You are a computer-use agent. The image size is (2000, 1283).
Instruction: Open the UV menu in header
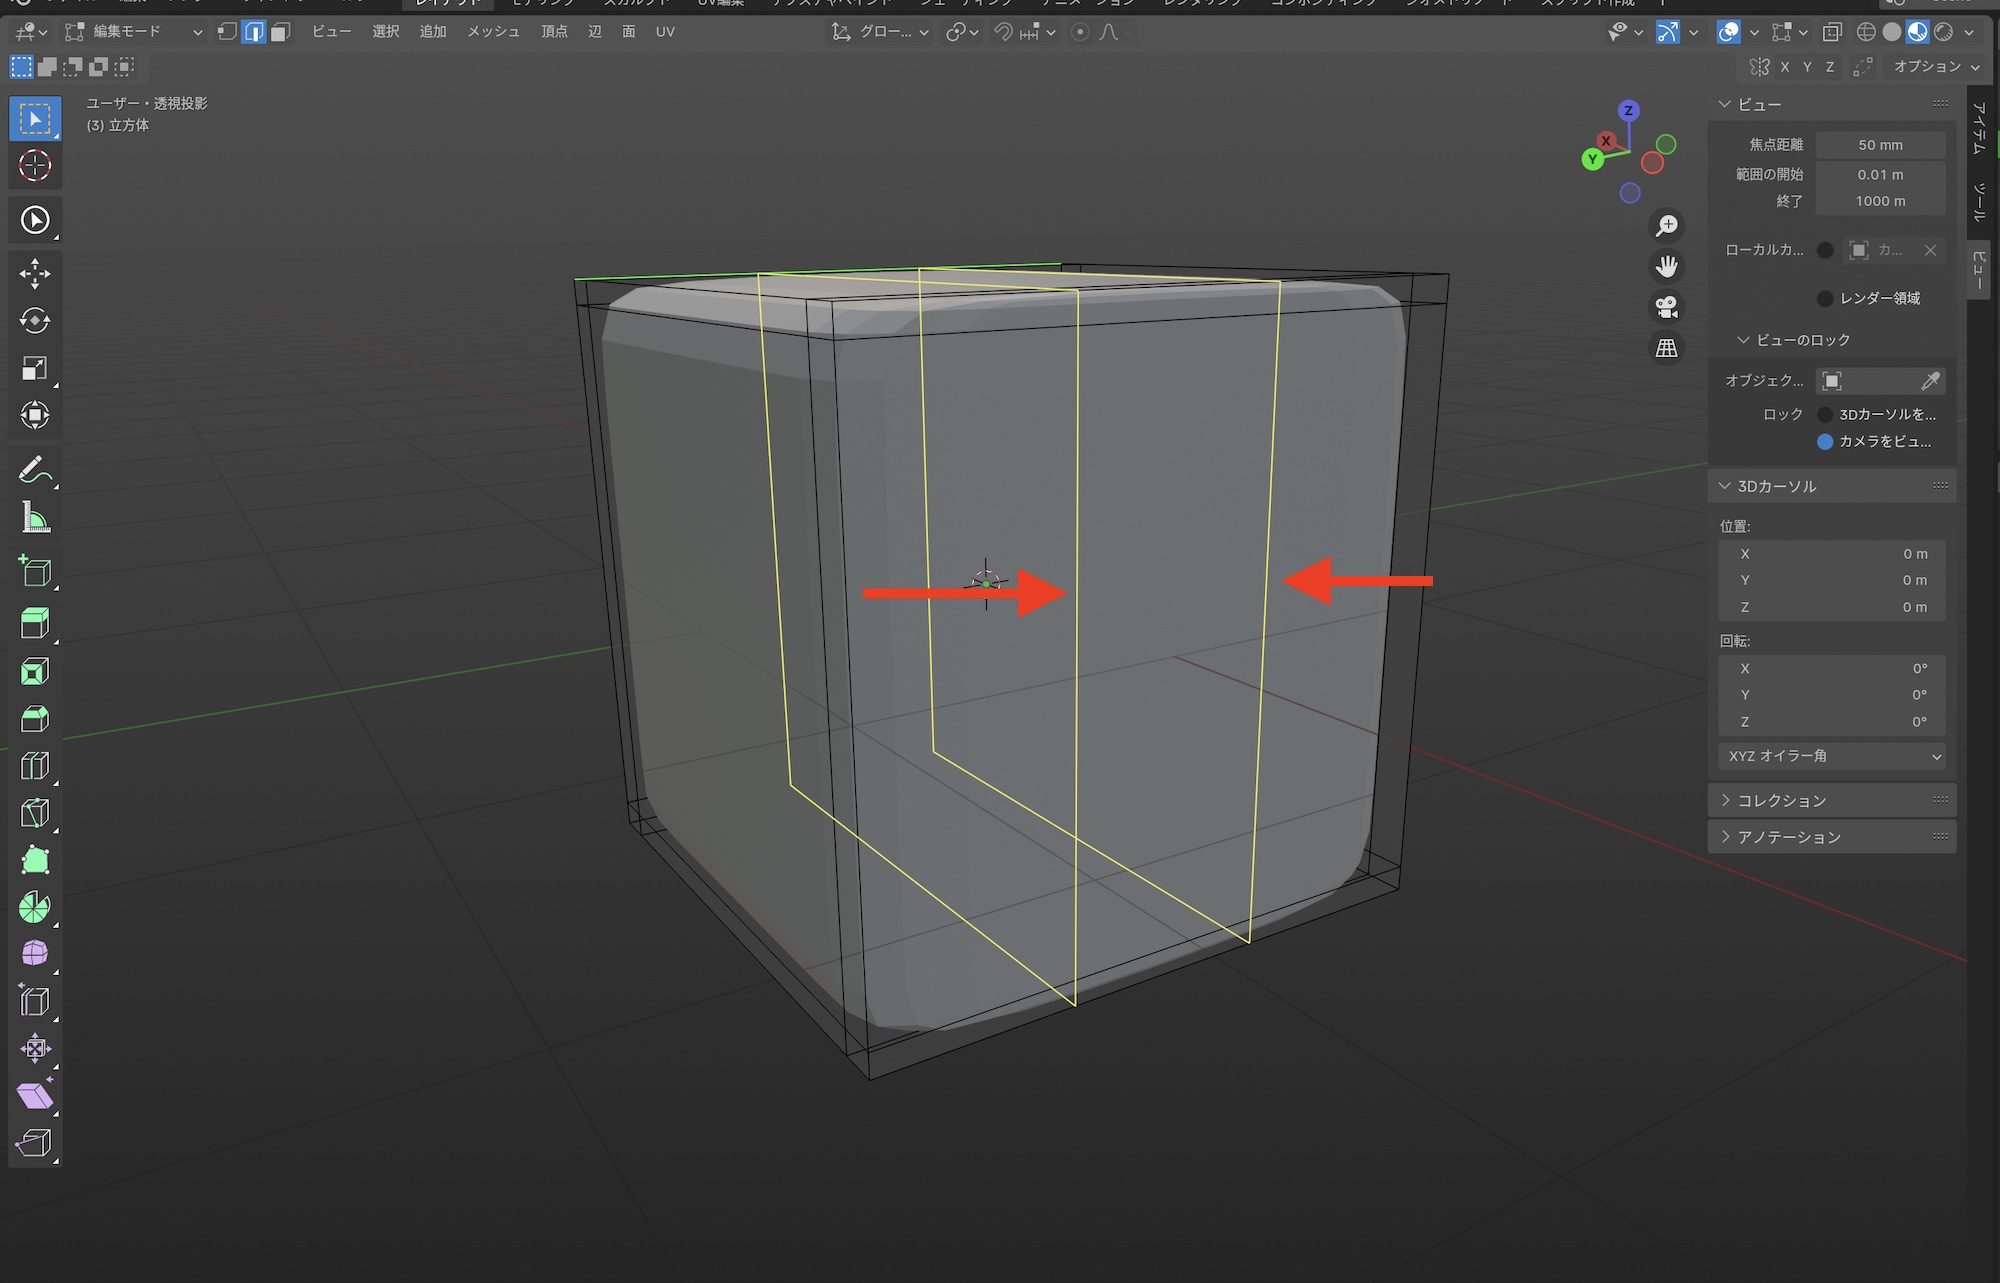665,32
